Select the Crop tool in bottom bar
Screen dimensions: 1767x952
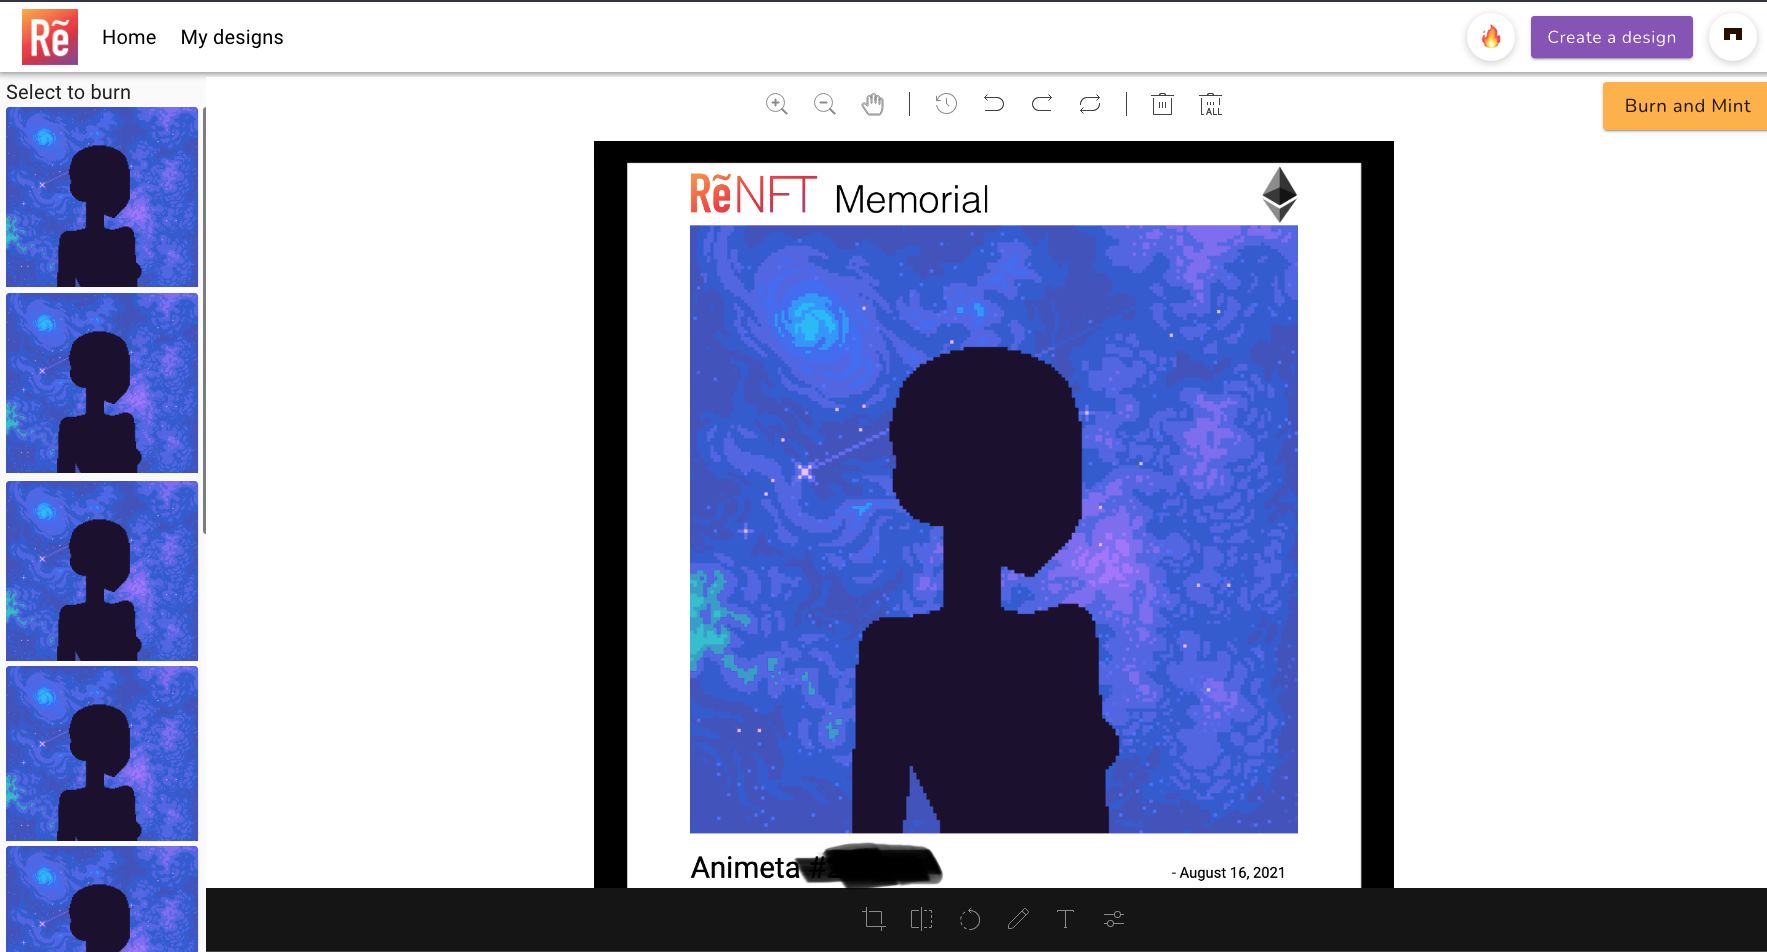(873, 919)
